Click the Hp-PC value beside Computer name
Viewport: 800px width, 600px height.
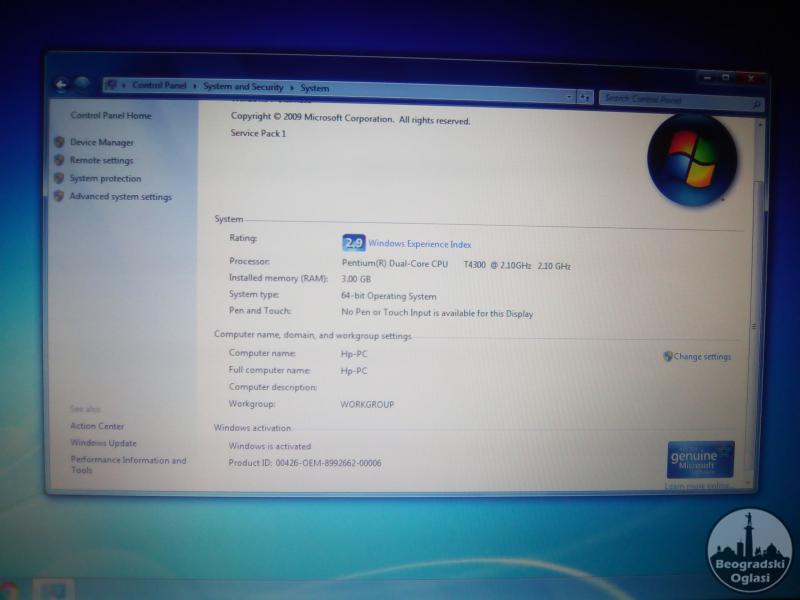pos(354,354)
